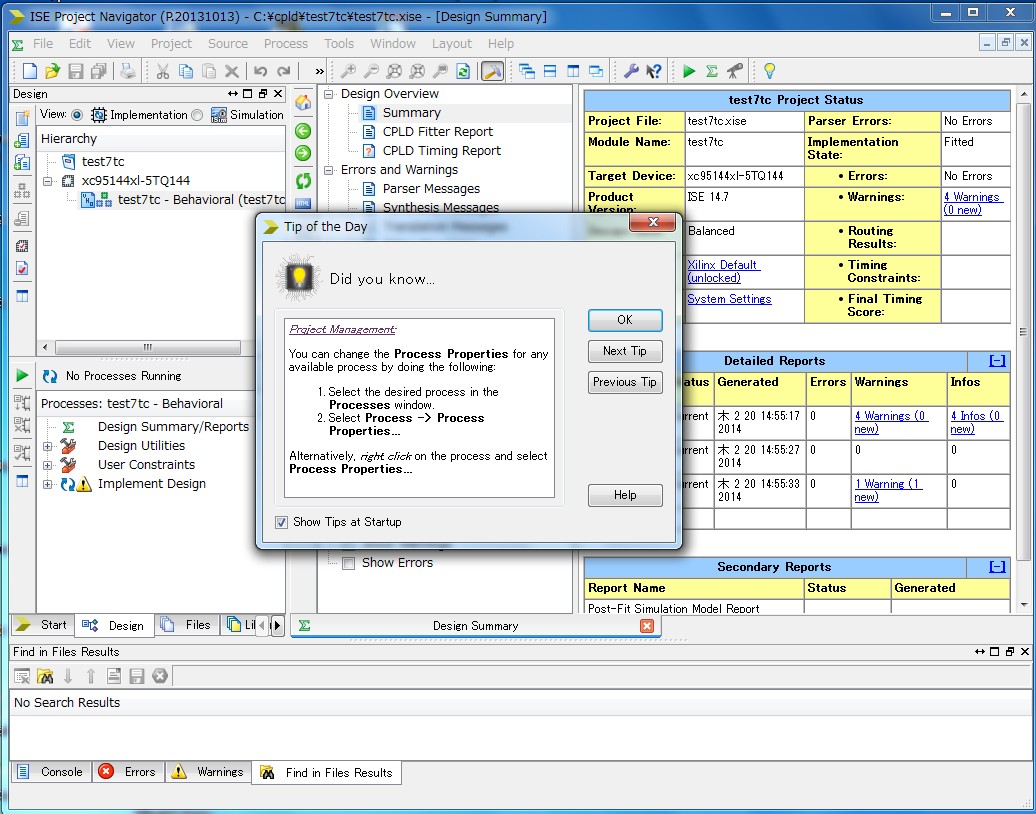Switch to the Files tab
Image resolution: width=1036 pixels, height=814 pixels.
188,625
